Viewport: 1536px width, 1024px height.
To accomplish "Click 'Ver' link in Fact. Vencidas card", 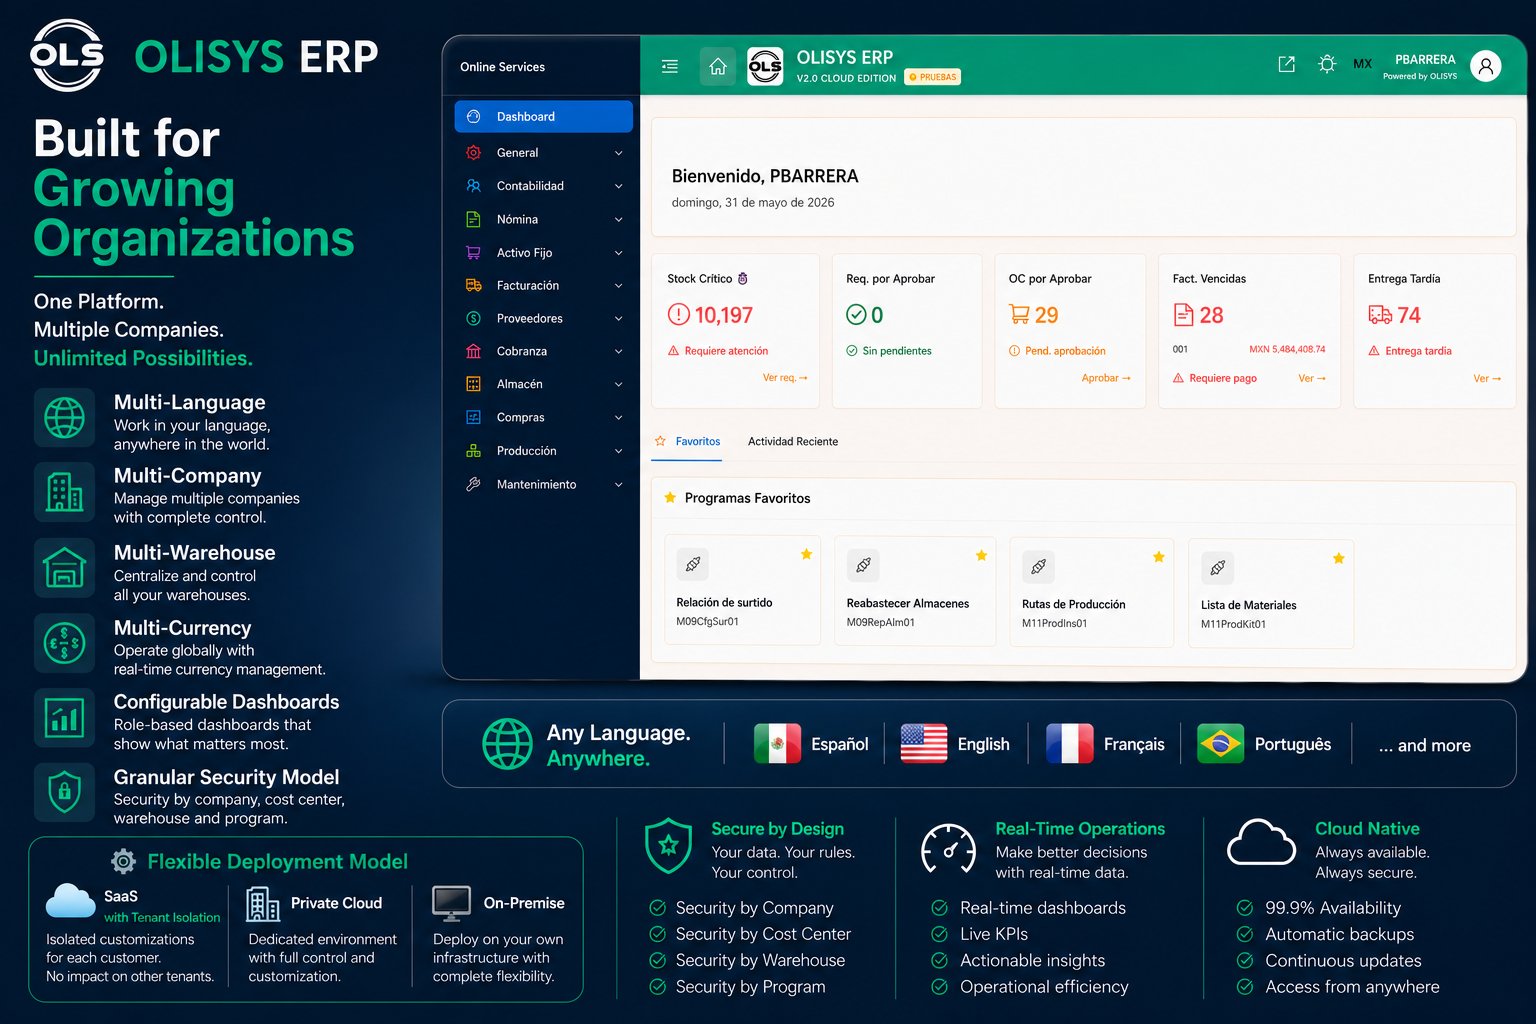I will (x=1312, y=378).
